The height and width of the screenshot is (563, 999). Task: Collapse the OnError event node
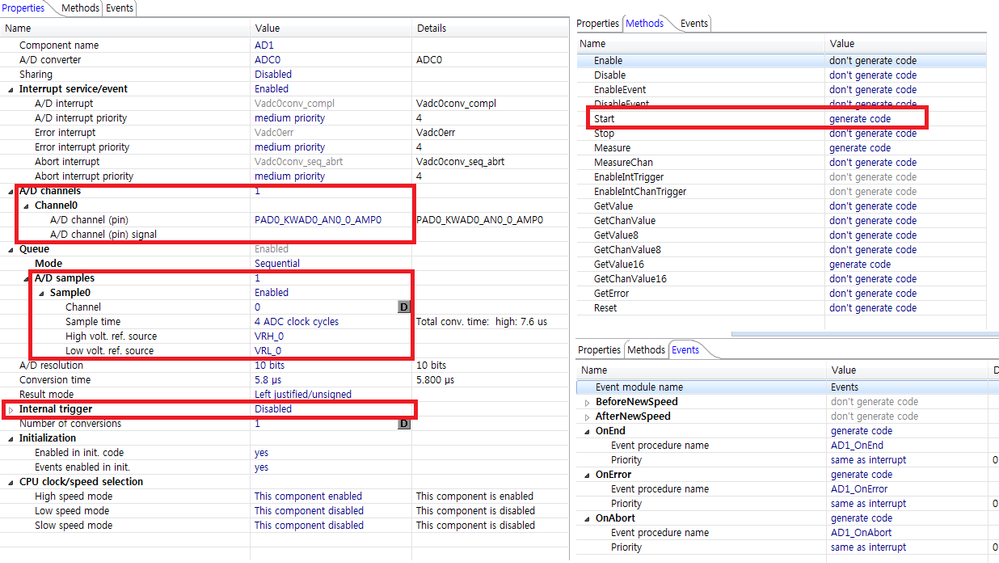pos(588,475)
